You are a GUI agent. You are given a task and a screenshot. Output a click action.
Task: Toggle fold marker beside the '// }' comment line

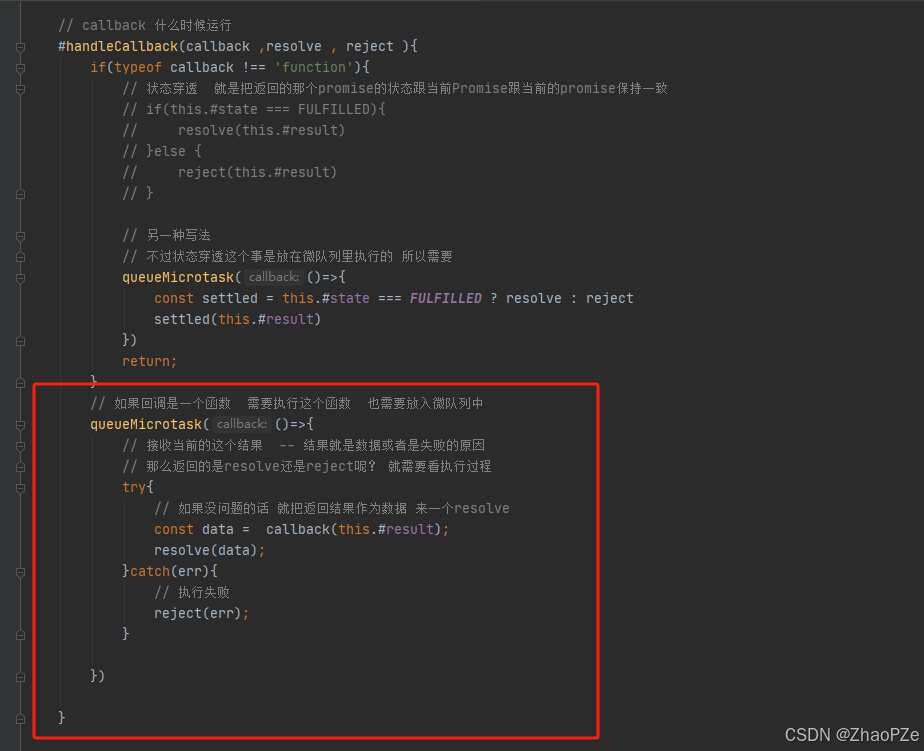pos(20,194)
